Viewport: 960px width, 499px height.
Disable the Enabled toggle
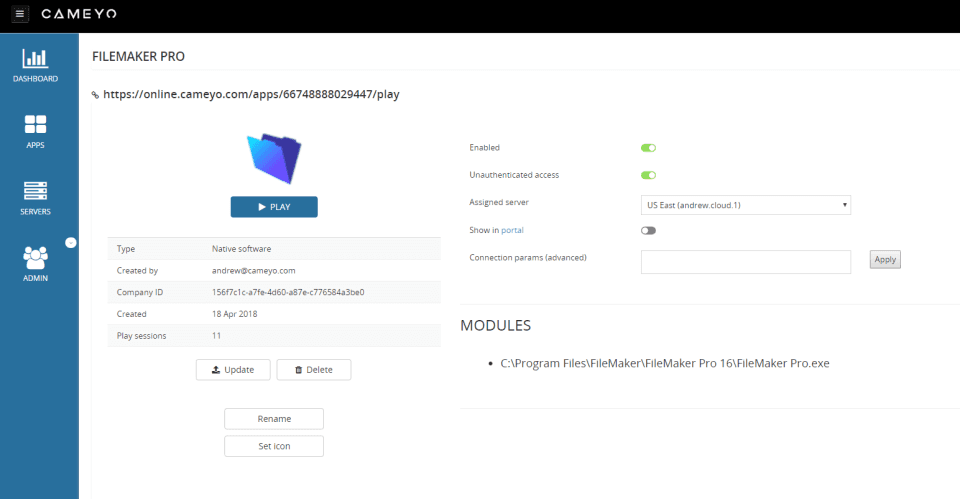point(648,148)
